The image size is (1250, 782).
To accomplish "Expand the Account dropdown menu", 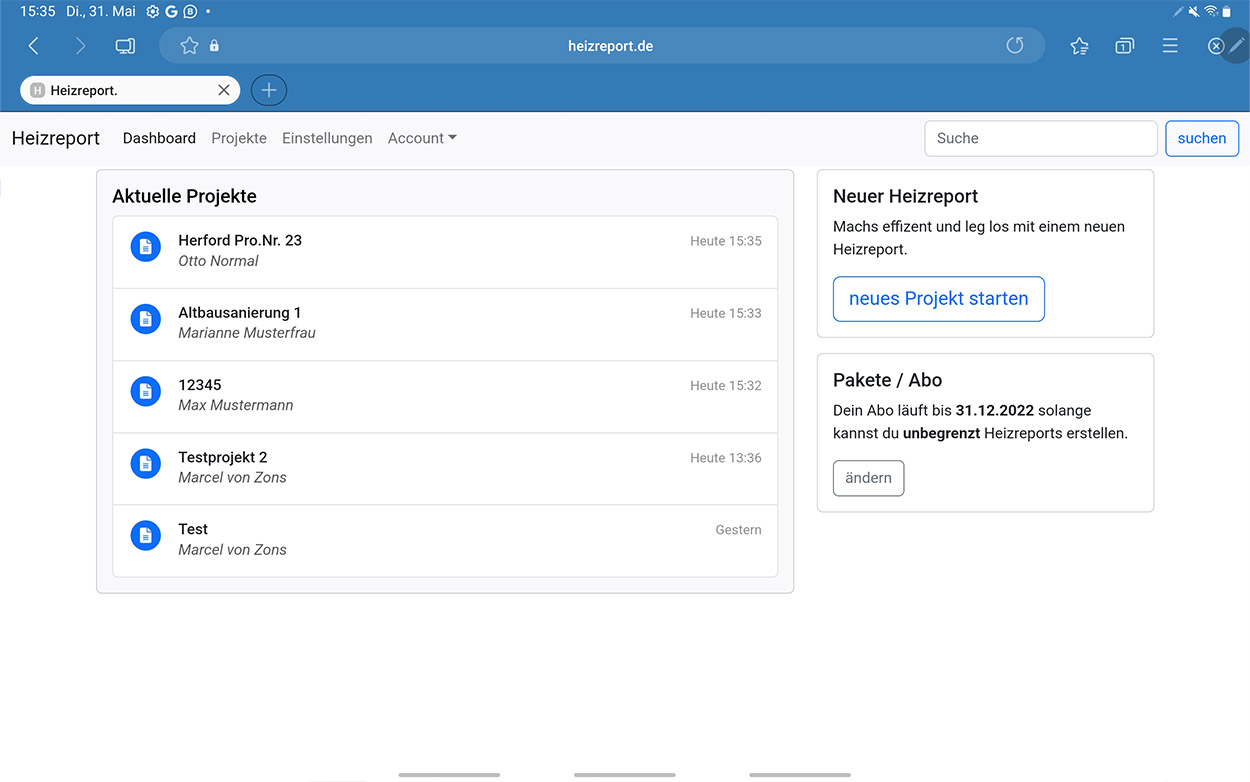I will [422, 138].
